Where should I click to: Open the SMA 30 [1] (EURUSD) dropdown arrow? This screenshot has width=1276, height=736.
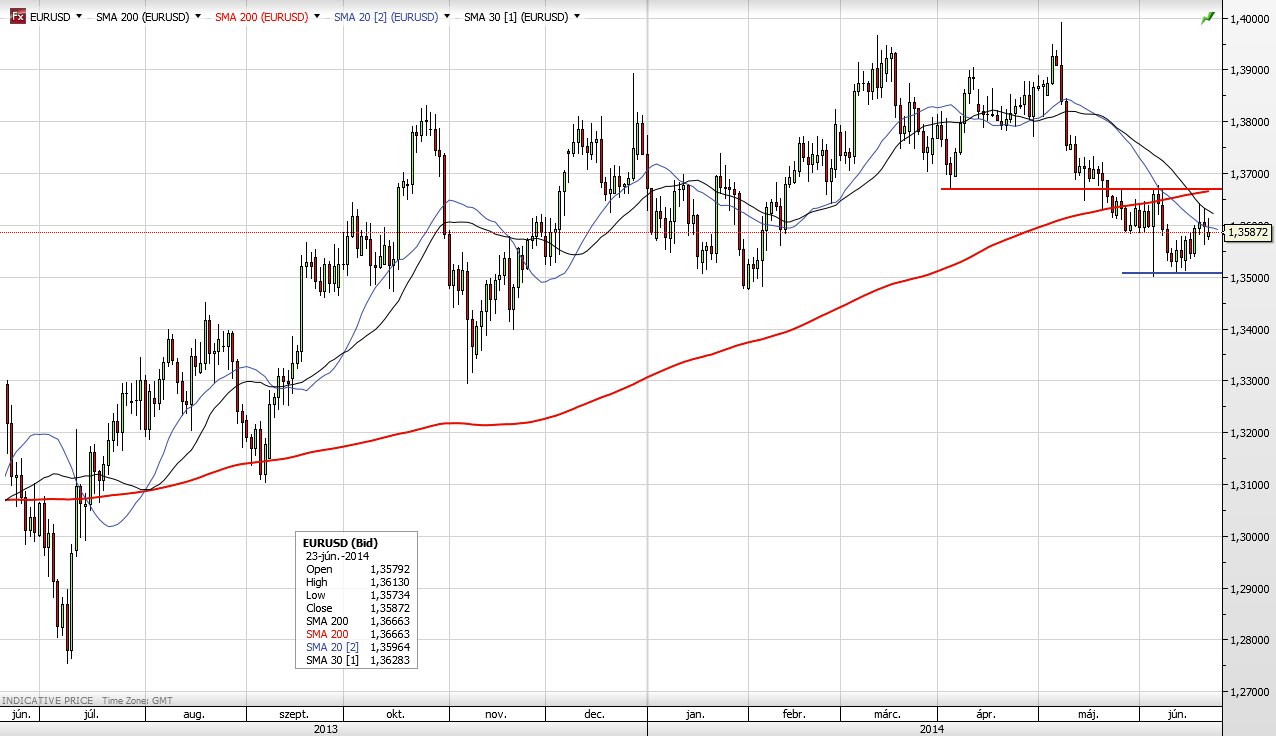click(x=577, y=17)
